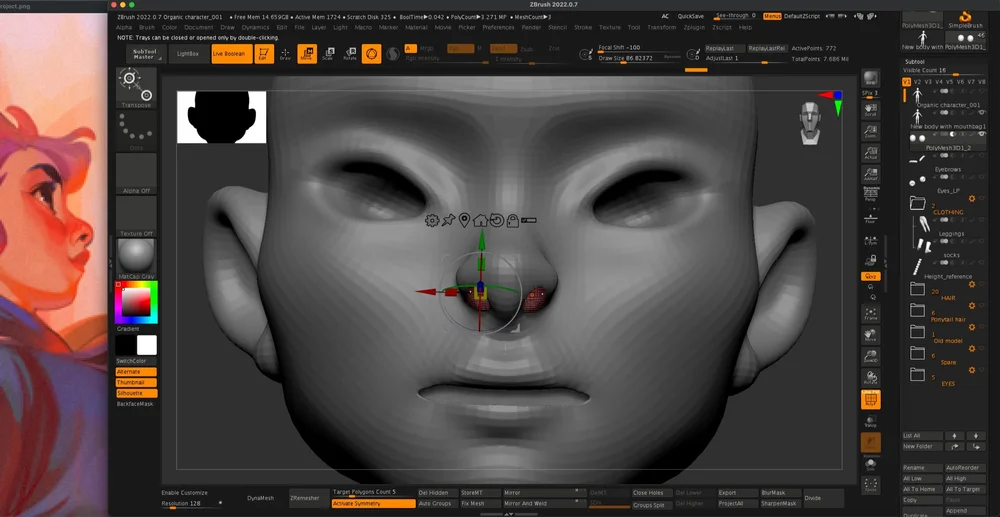This screenshot has width=1000, height=517.
Task: Expand the EYES folder
Action: point(917,374)
